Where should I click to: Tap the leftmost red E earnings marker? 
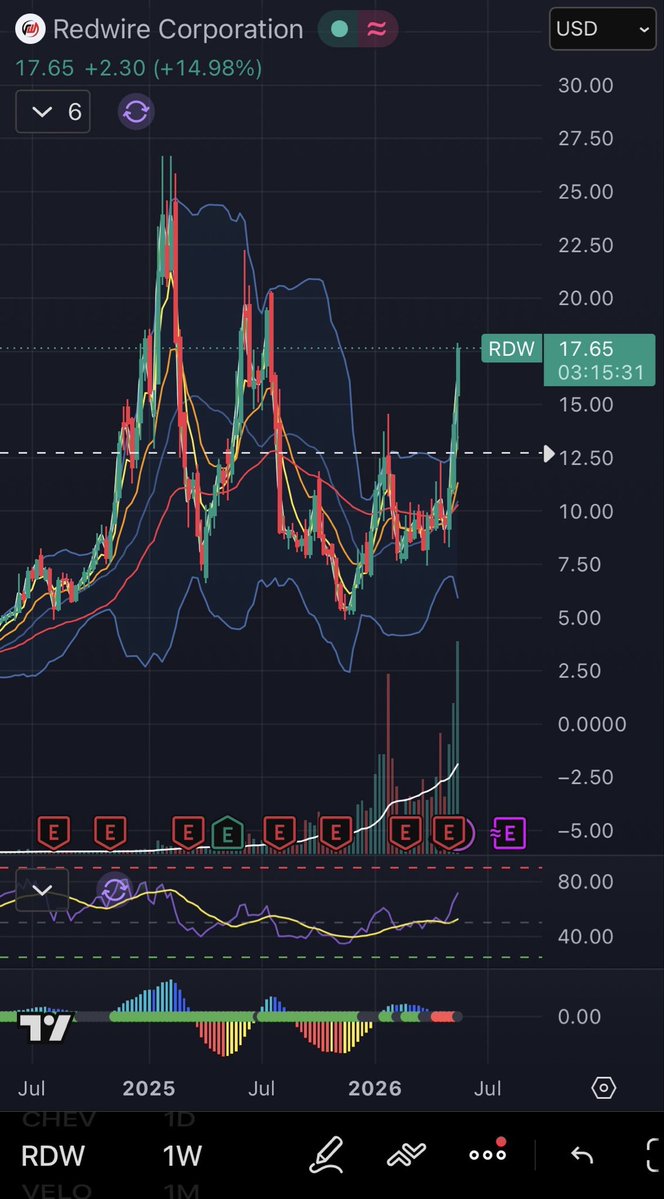tap(54, 833)
